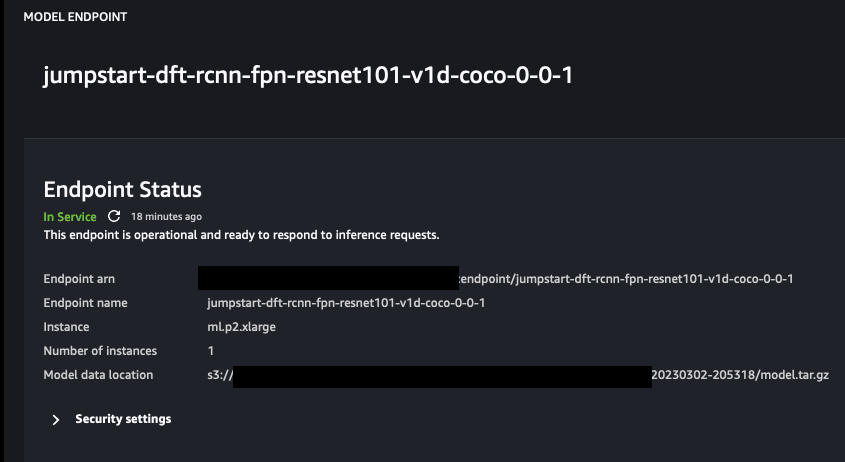Click the endpoint operational description sentence
Viewport: 845px width, 462px height.
(241, 235)
